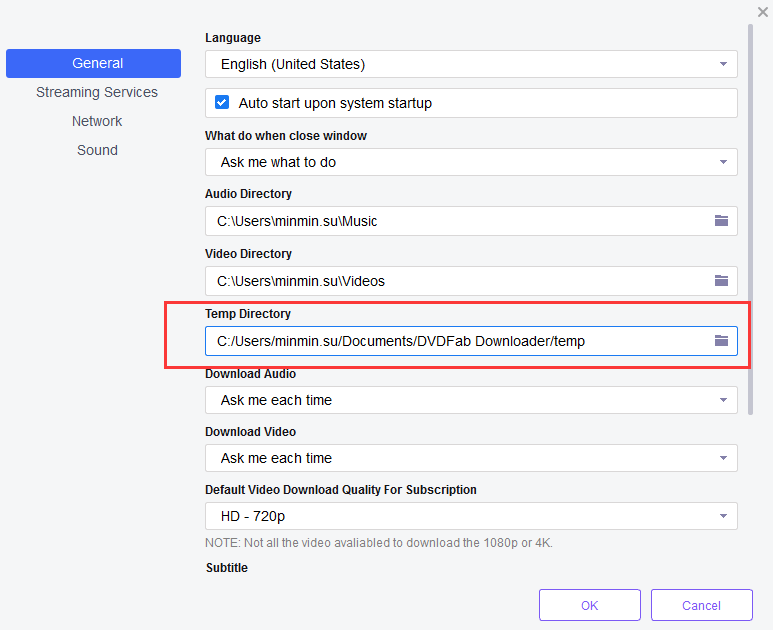Focus the Video Directory path field
773x630 pixels.
coord(450,281)
